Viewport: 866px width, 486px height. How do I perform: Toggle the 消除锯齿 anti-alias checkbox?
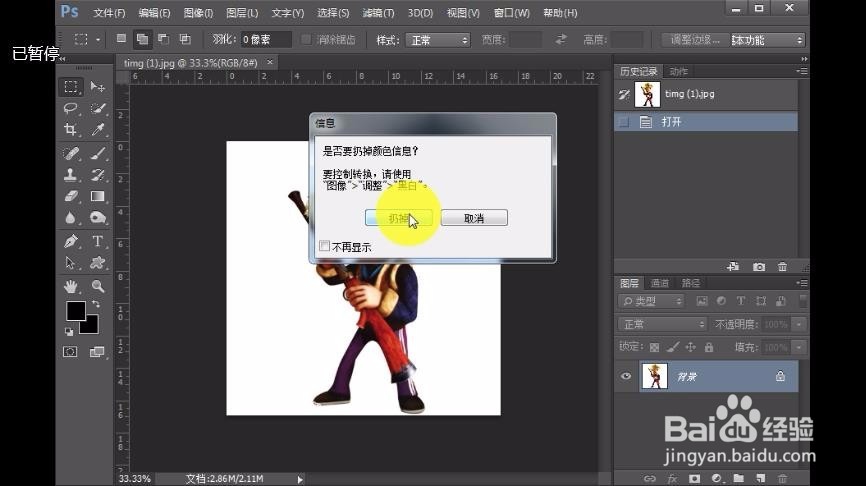pyautogui.click(x=306, y=39)
